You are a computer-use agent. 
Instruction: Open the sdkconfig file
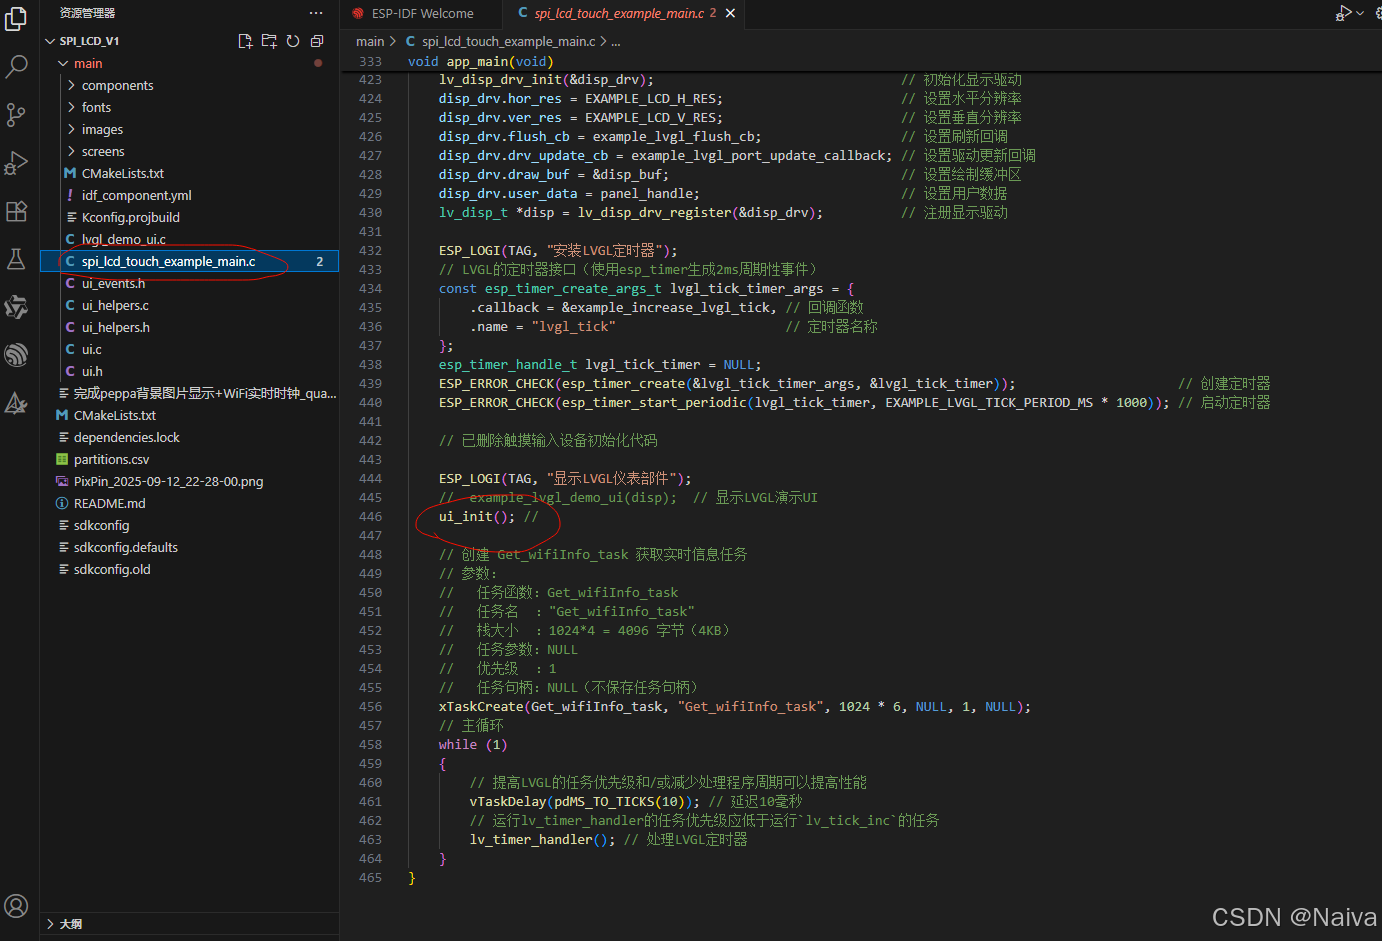pyautogui.click(x=190, y=525)
